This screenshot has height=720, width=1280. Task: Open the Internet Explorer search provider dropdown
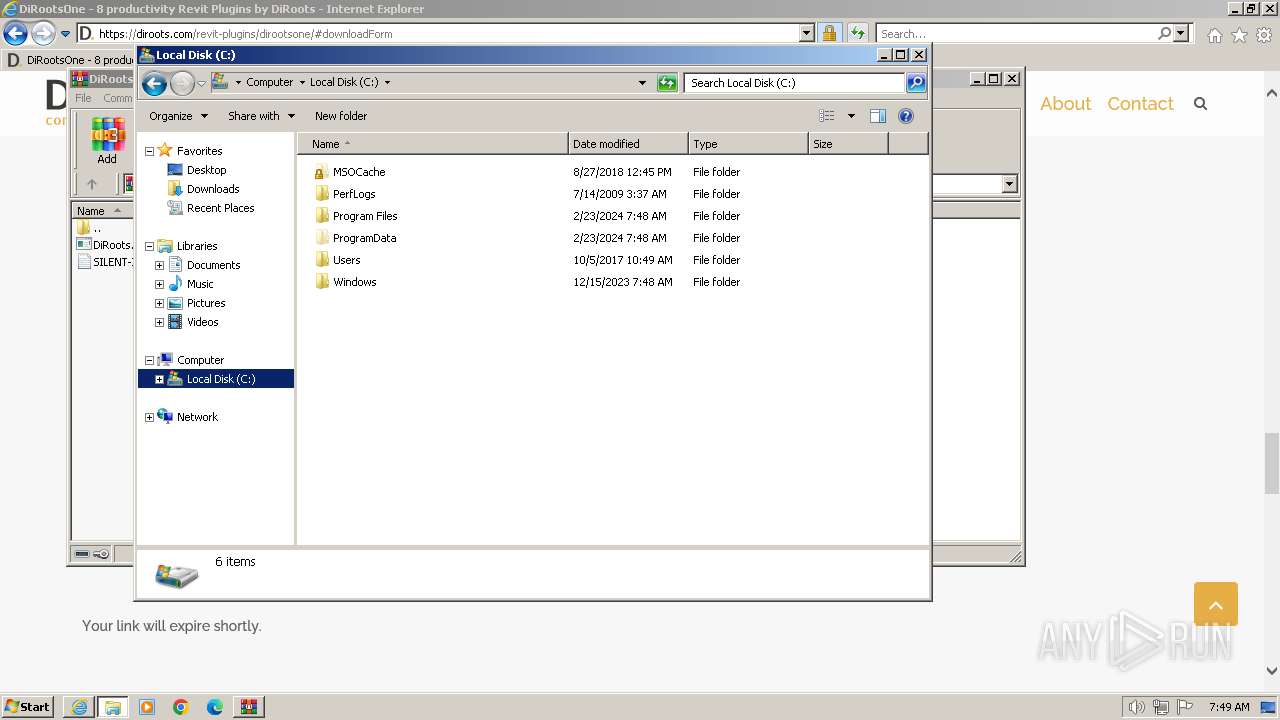[x=1181, y=34]
